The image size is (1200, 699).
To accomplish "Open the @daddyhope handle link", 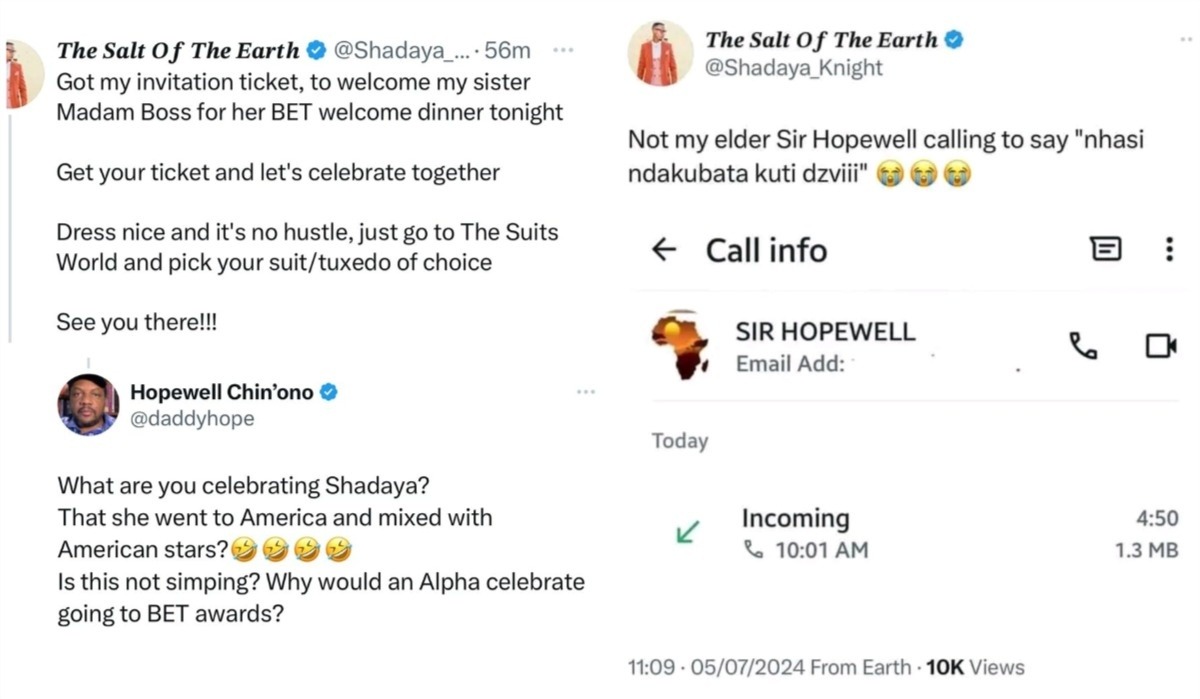I will (192, 418).
